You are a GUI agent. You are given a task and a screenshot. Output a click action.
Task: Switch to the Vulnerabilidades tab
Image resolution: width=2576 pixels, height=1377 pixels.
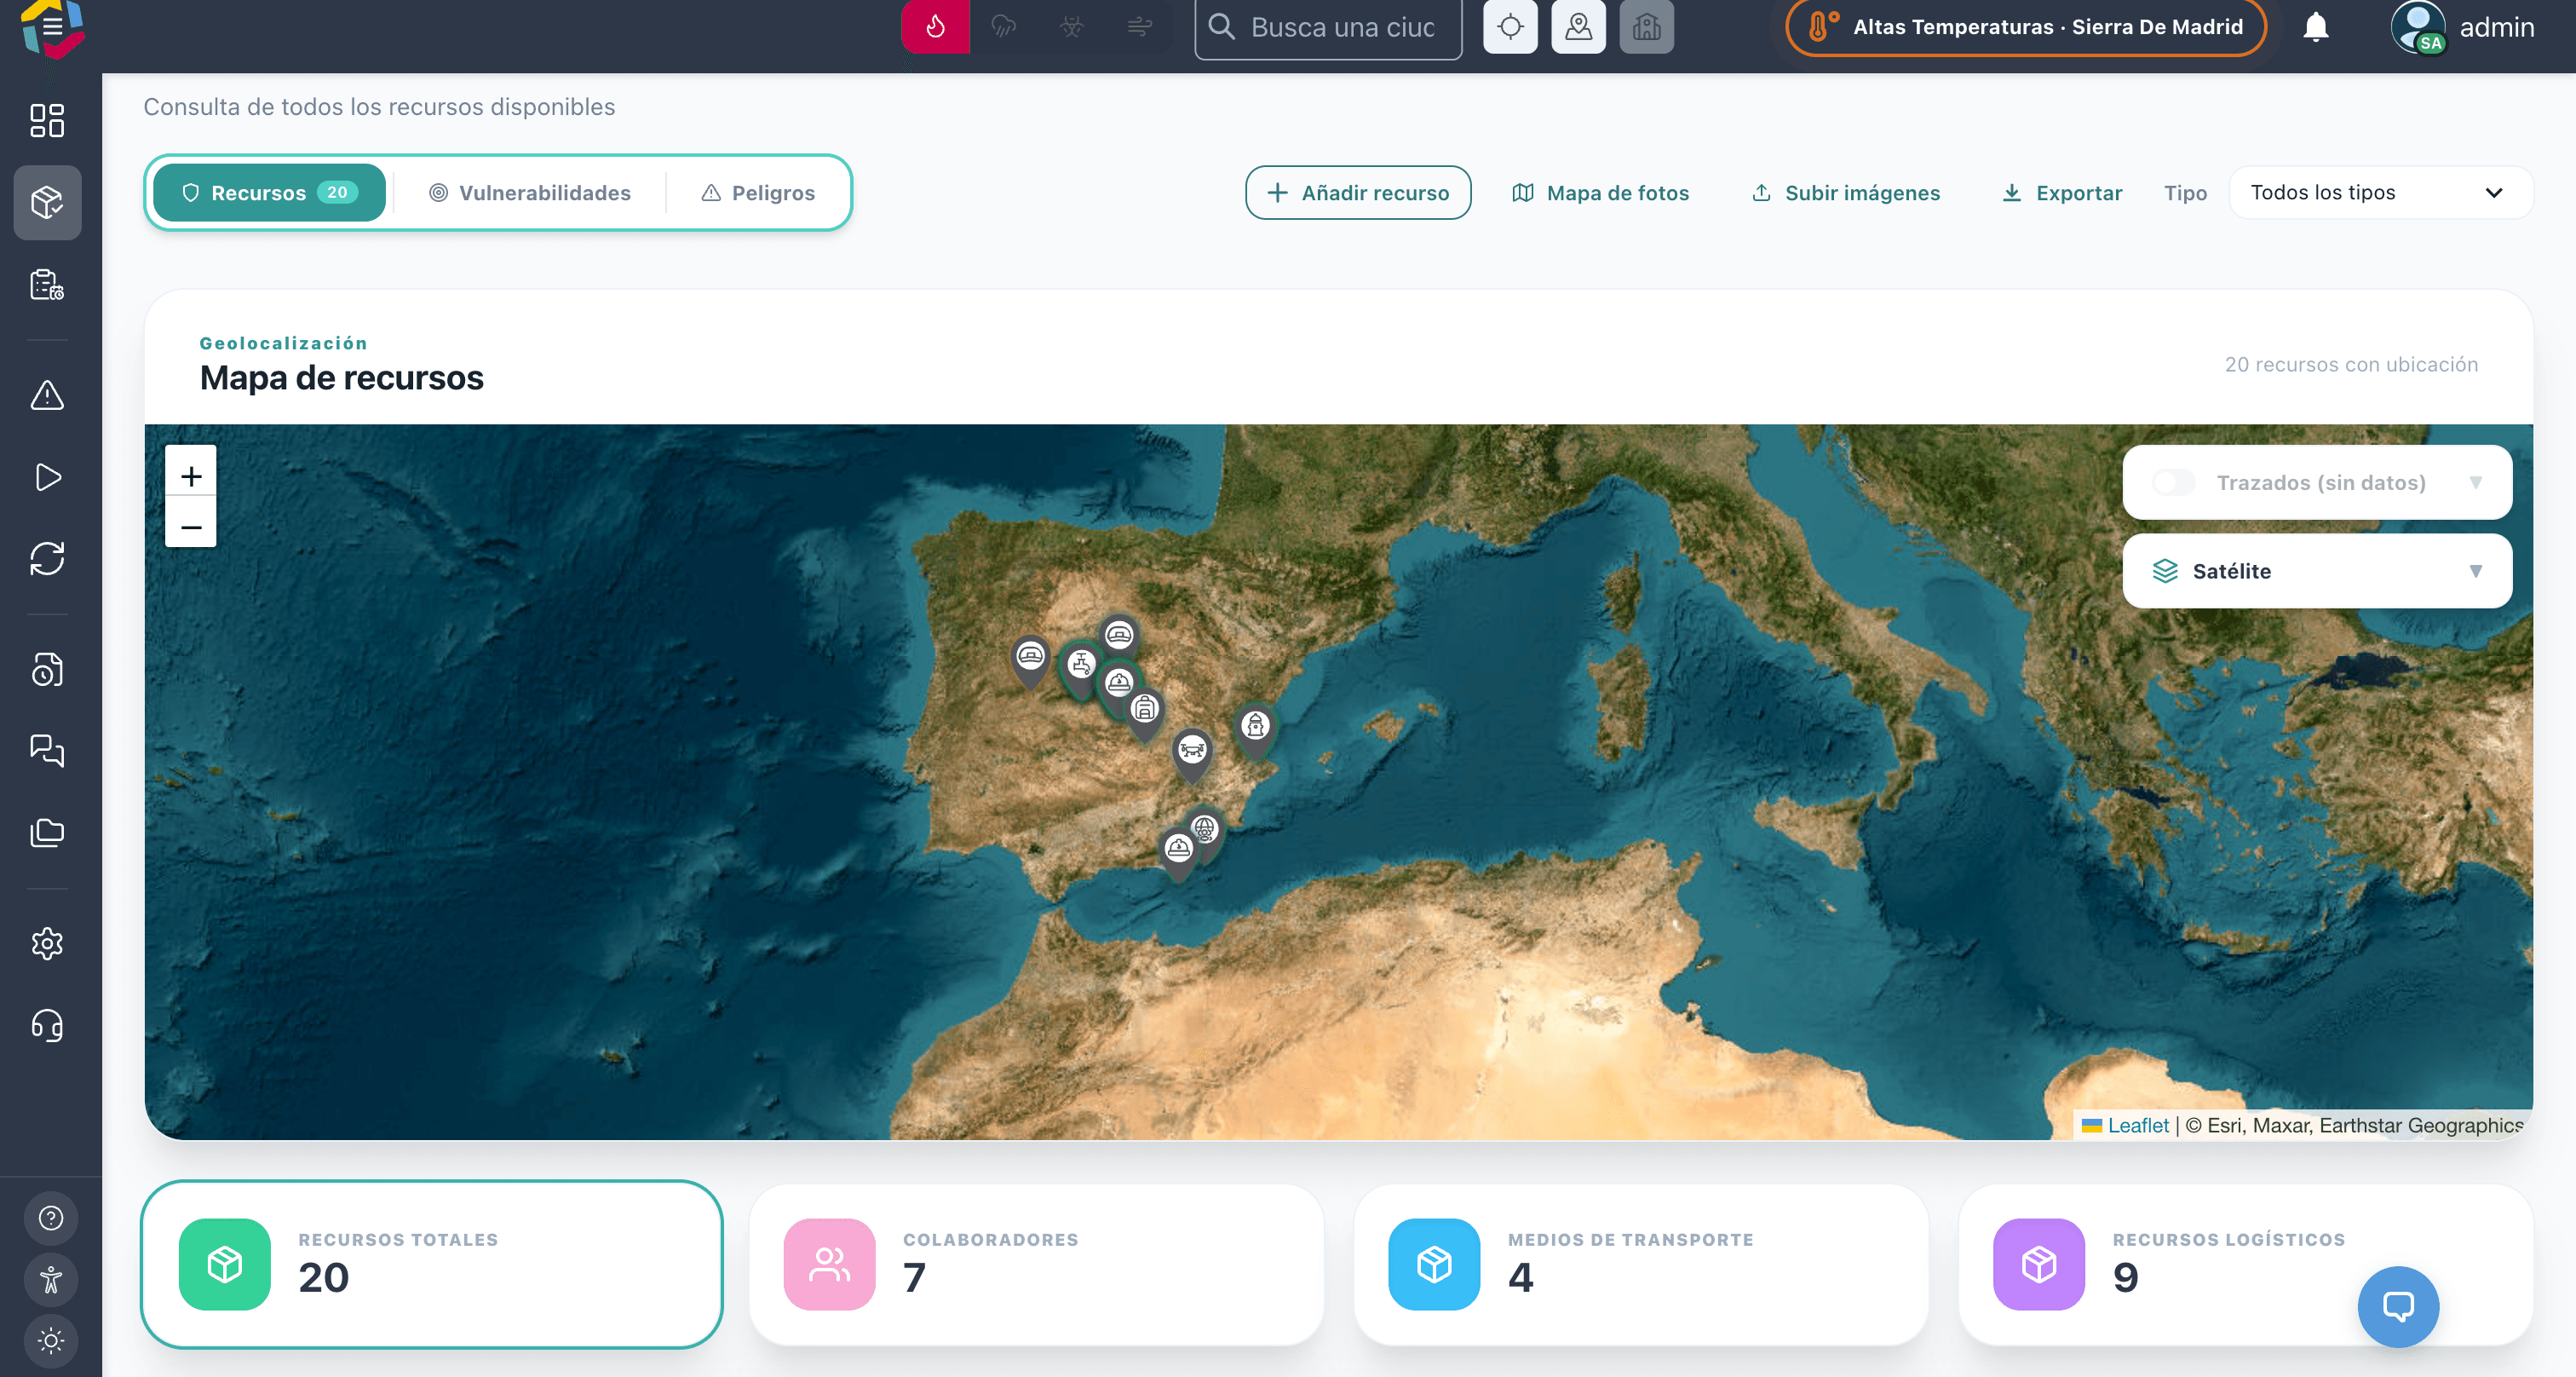(530, 192)
